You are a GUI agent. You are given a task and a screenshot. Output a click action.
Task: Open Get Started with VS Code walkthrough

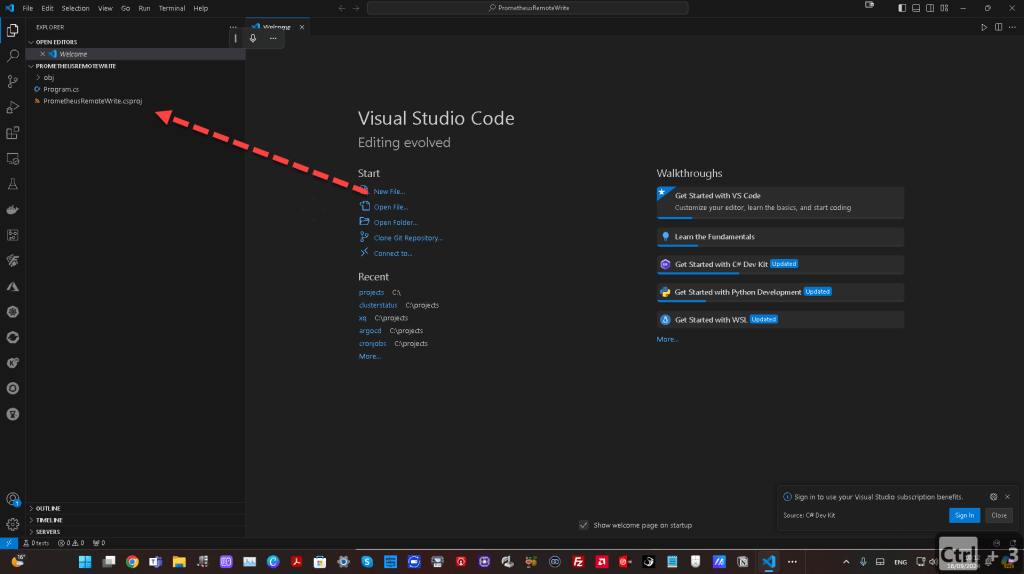(x=780, y=202)
